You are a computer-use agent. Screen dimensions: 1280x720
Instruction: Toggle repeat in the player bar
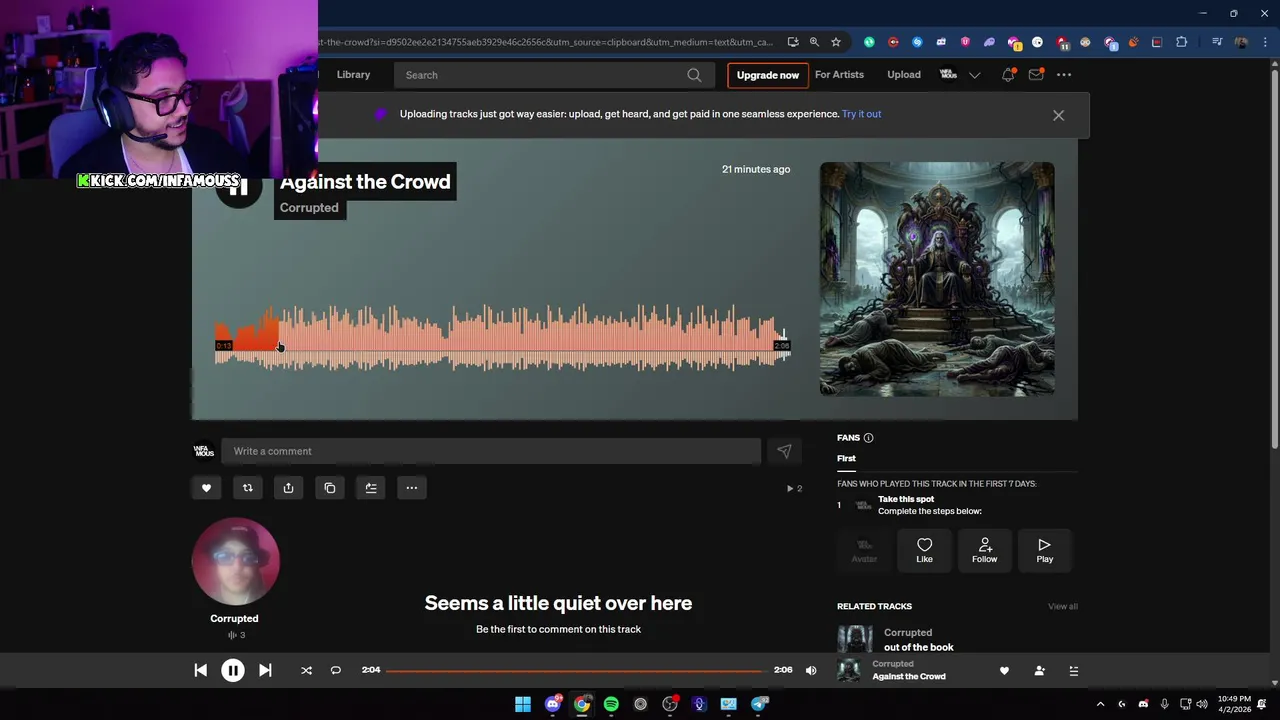point(336,671)
